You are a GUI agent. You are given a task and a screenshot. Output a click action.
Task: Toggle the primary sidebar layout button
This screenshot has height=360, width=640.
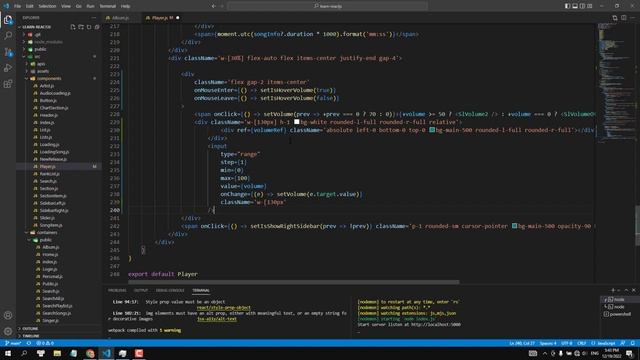[x=567, y=6]
